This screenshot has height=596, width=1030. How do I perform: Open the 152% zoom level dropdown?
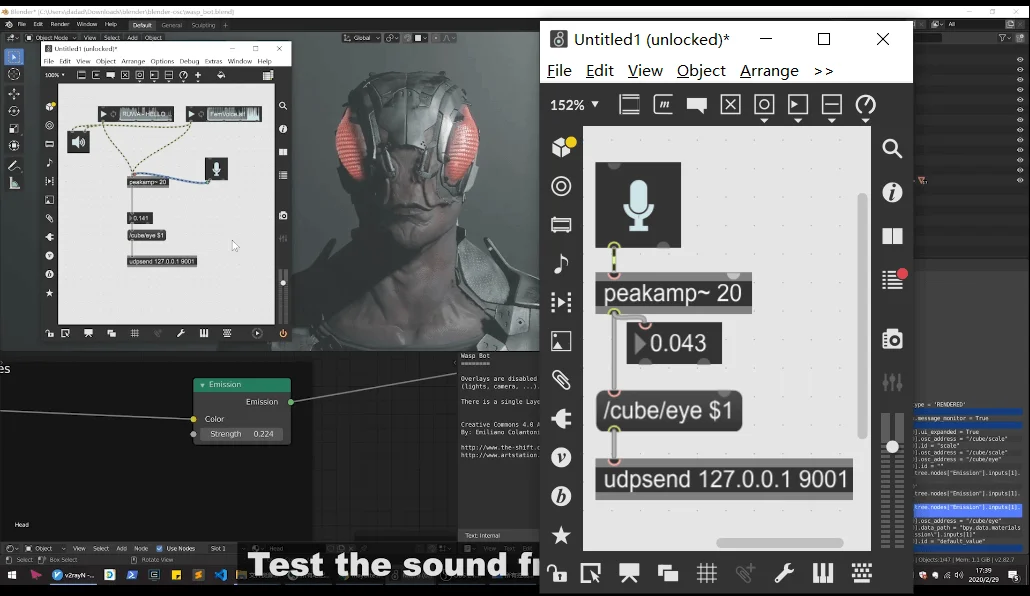pyautogui.click(x=575, y=104)
